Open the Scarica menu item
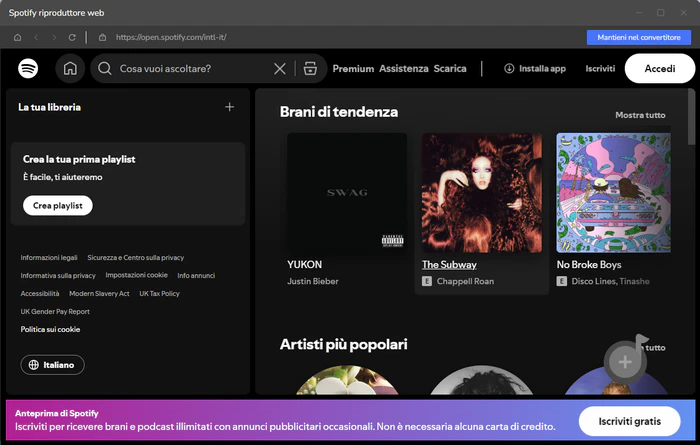The image size is (700, 445). point(450,68)
